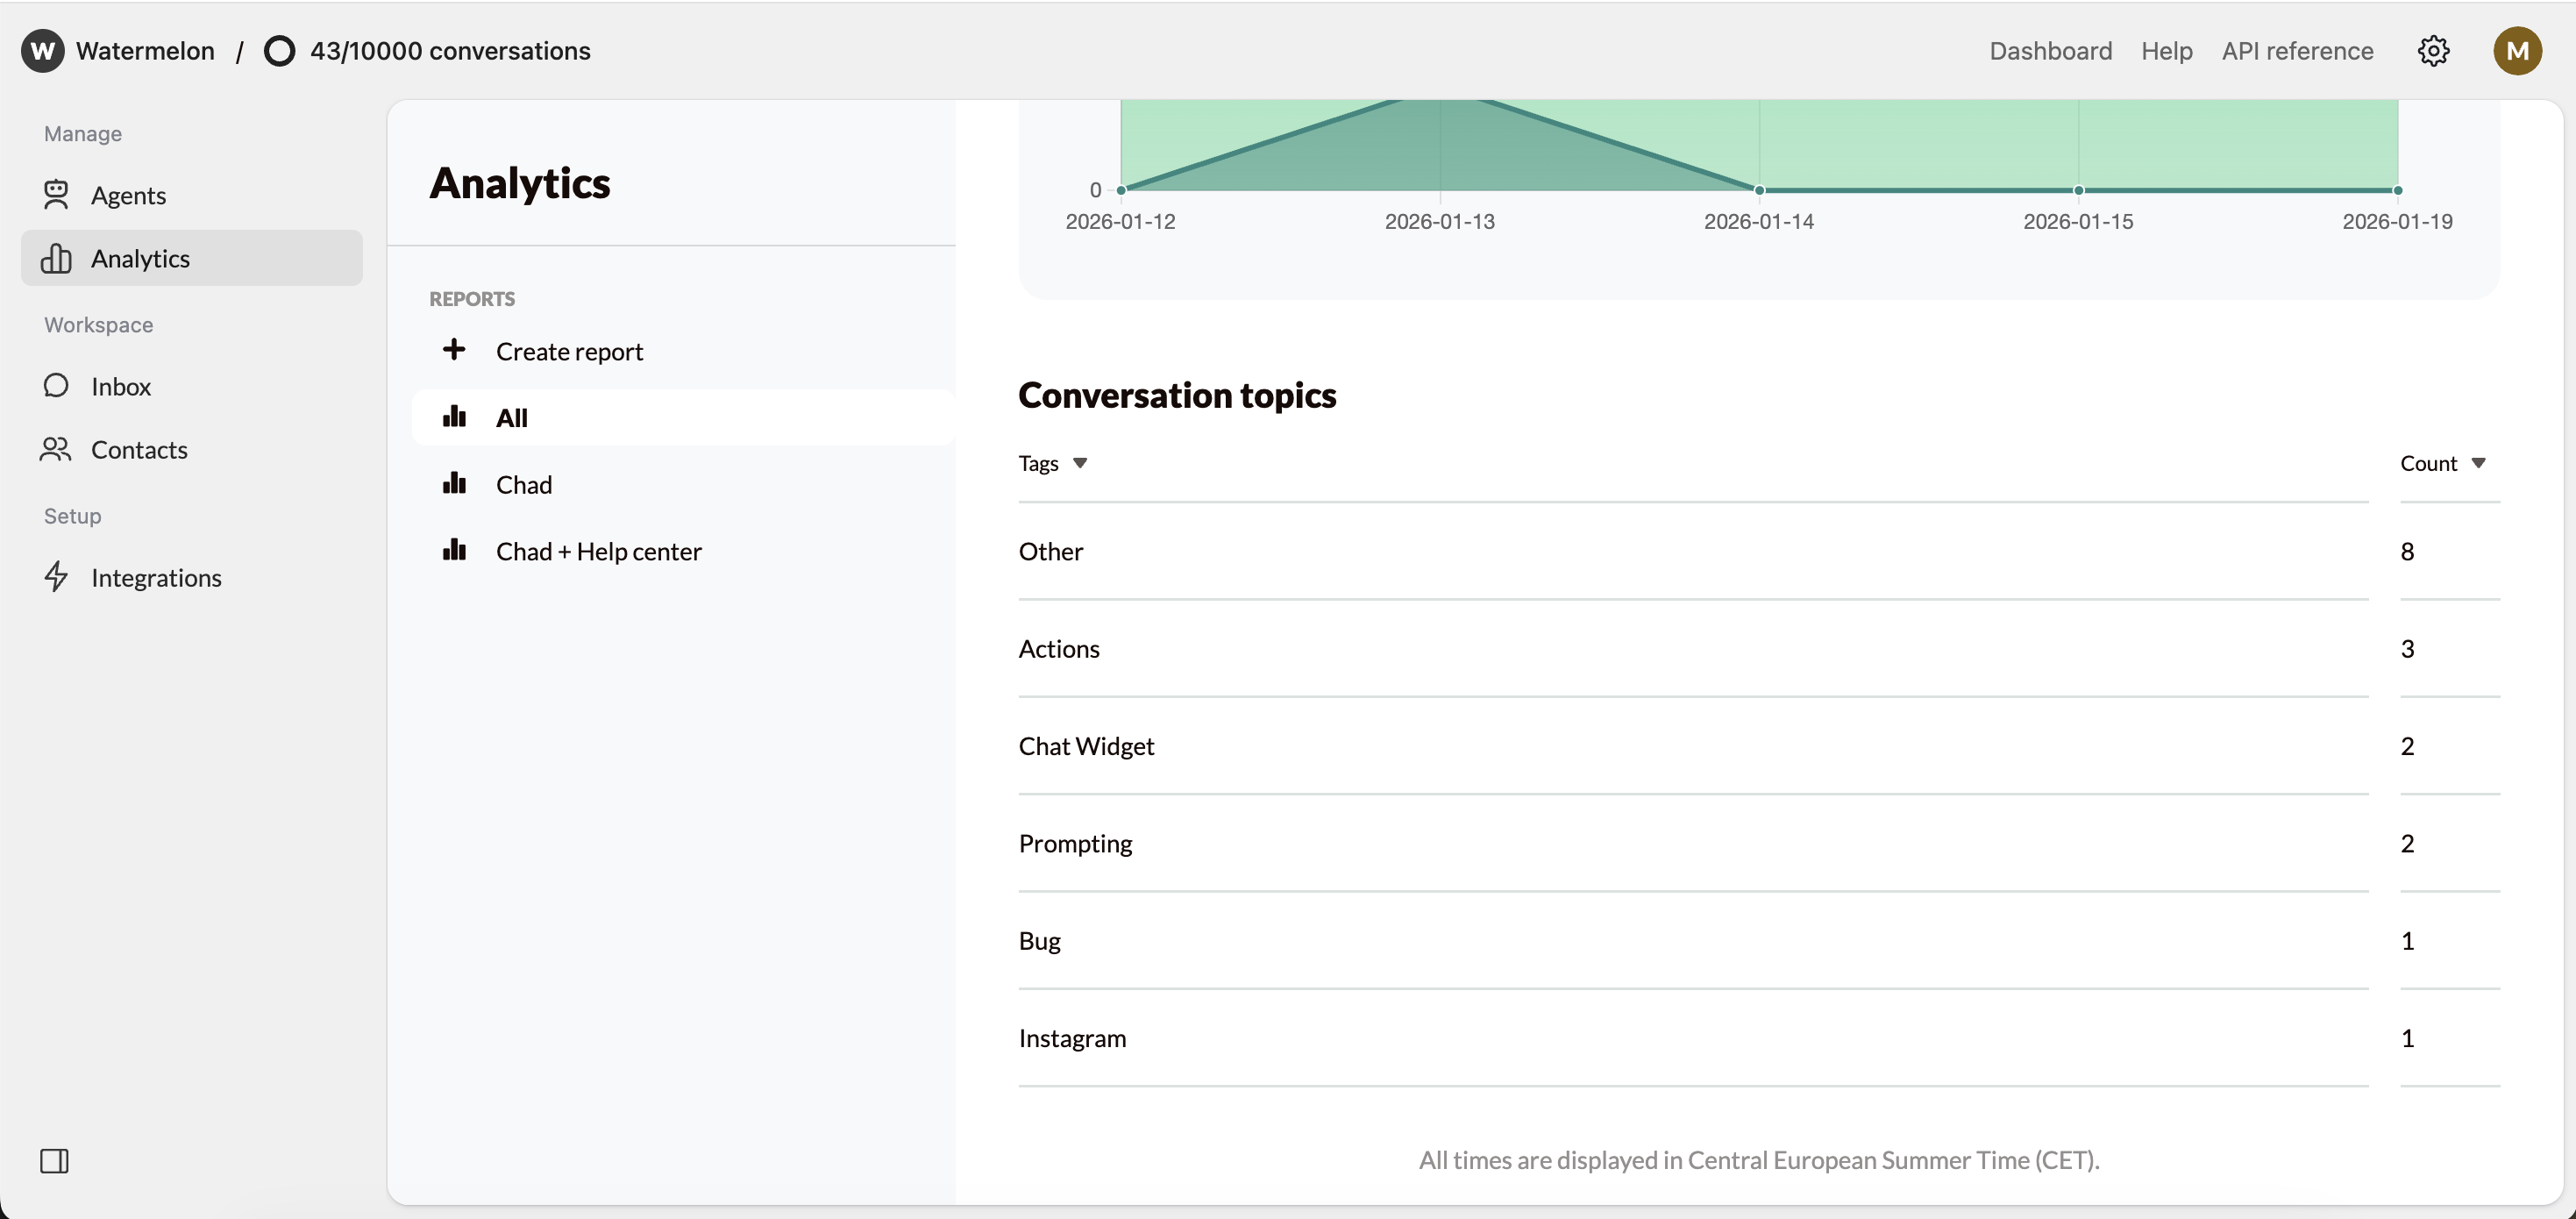
Task: Open the Chad + Help center report
Action: pos(598,552)
